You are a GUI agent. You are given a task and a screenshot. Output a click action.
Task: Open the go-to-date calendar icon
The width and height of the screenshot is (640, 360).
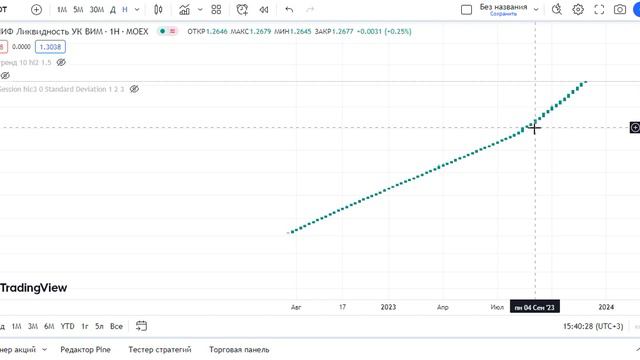tap(141, 326)
